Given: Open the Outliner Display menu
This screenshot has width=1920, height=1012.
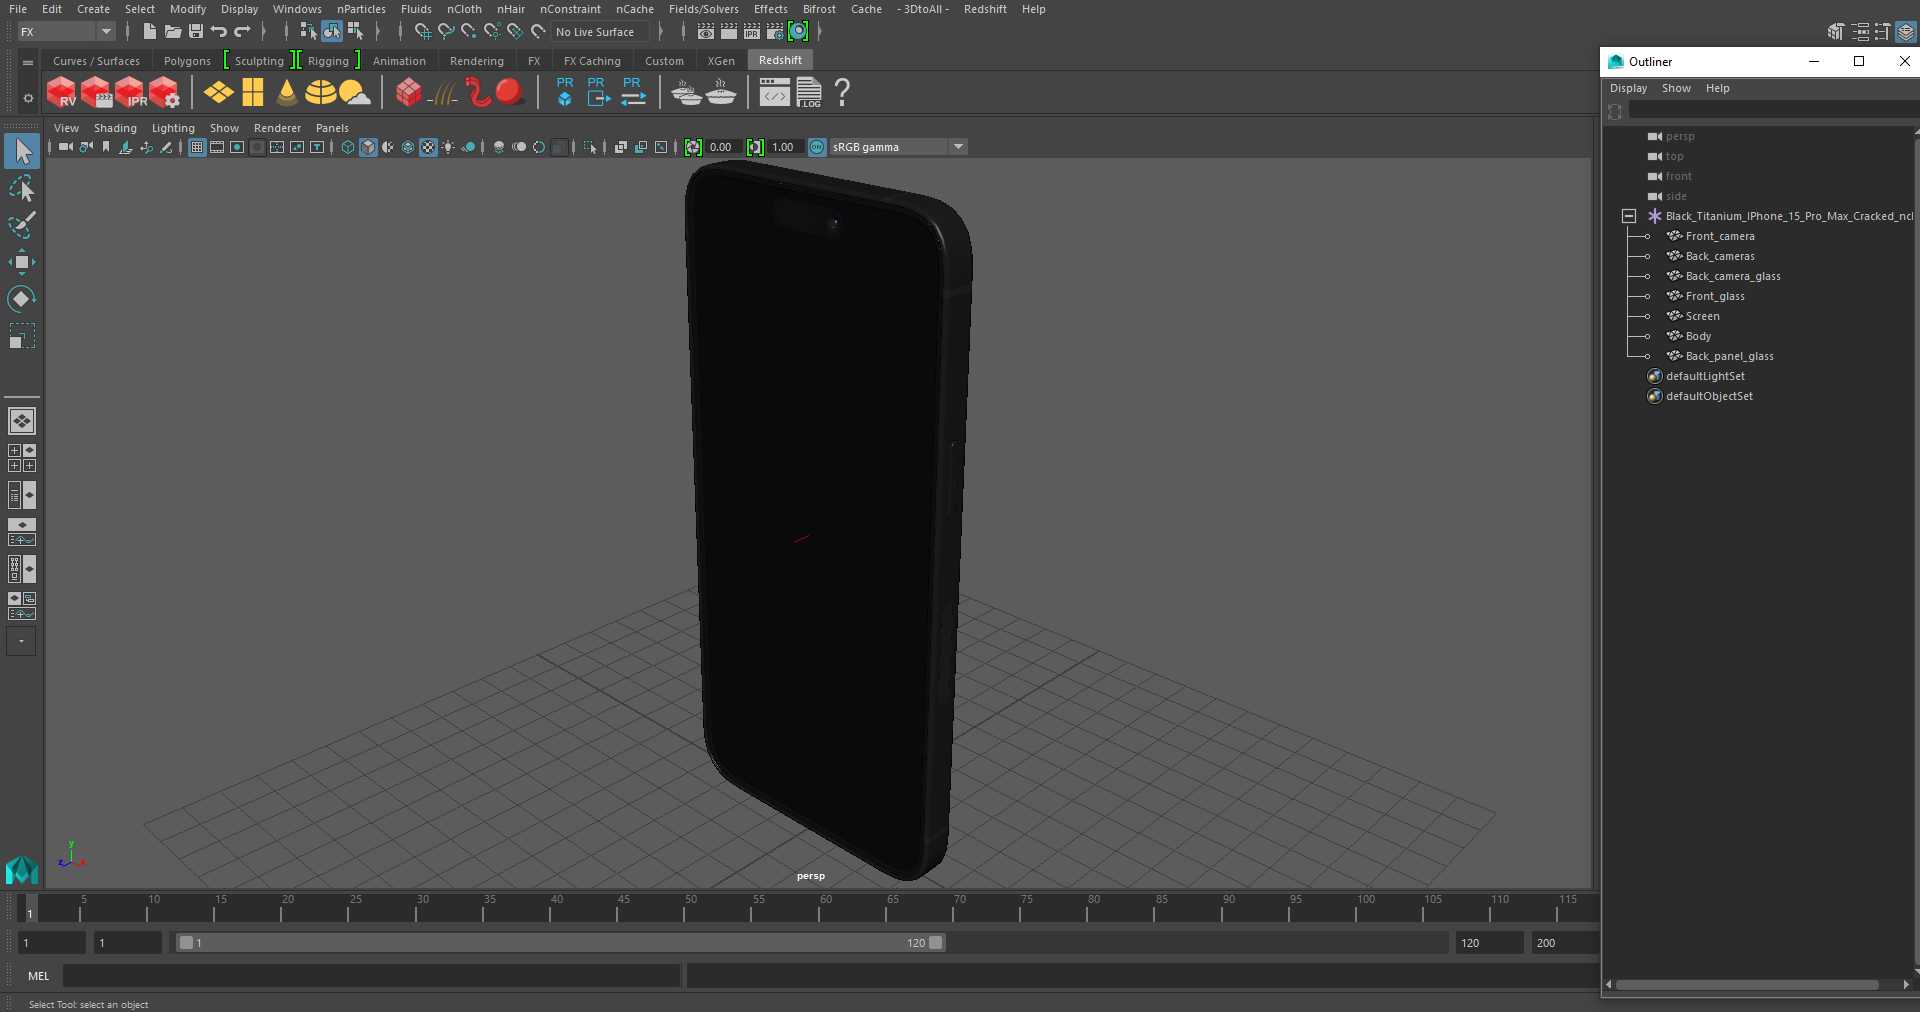Looking at the screenshot, I should tap(1628, 88).
